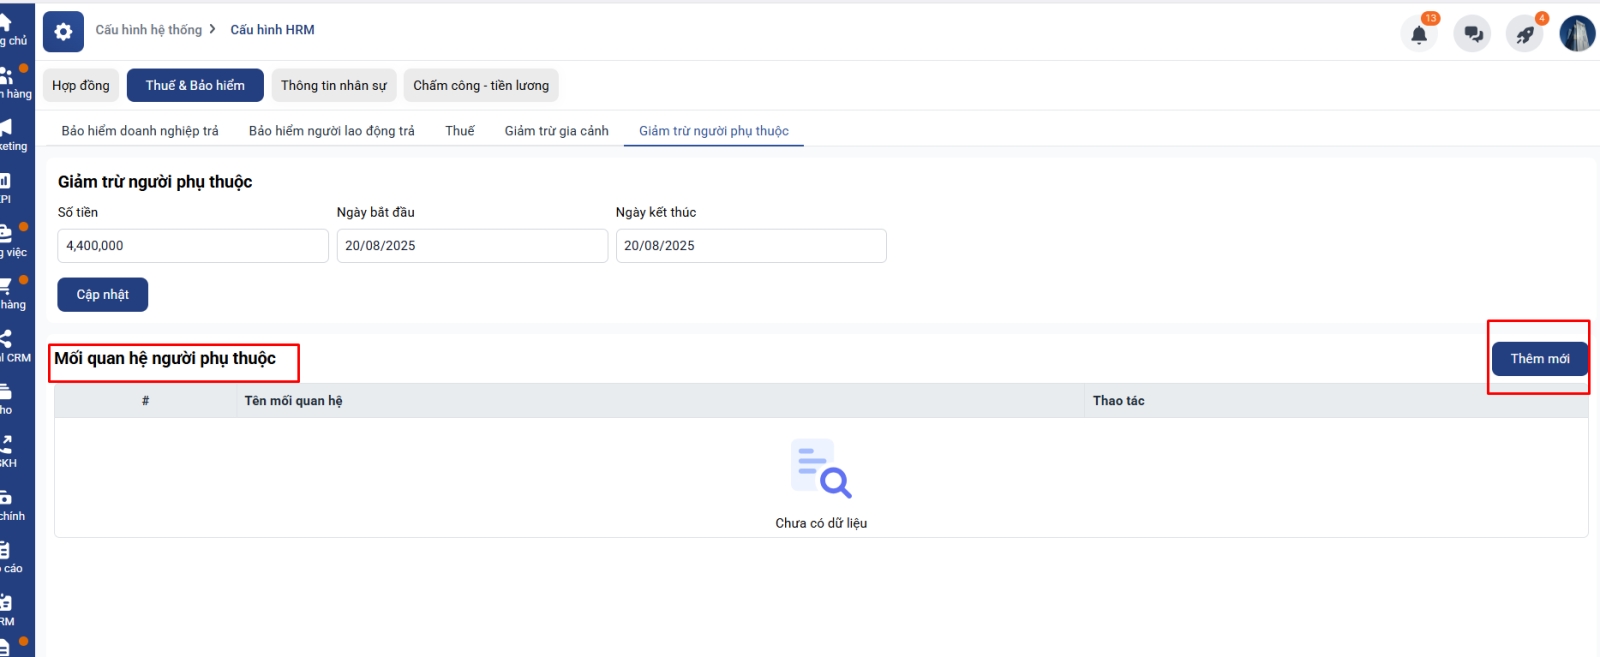Select the Thông tin nhân sự tab

coord(333,86)
